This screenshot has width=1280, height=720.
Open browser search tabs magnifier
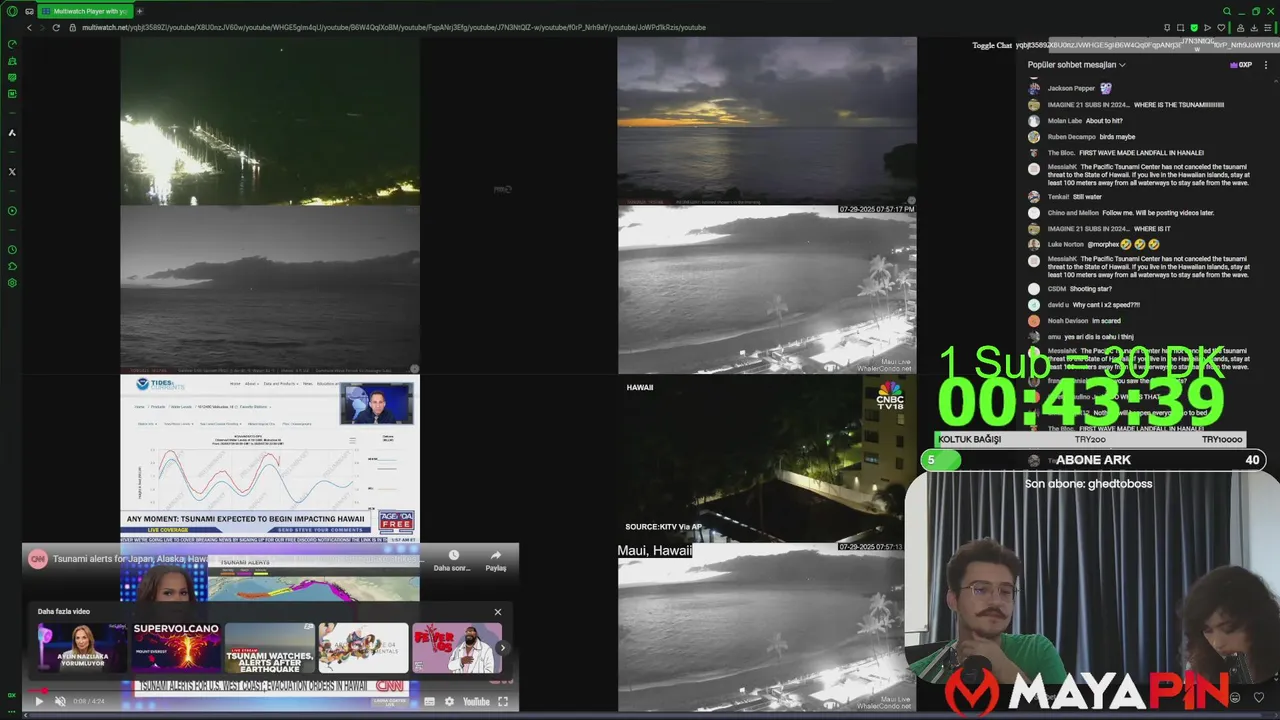[1226, 11]
